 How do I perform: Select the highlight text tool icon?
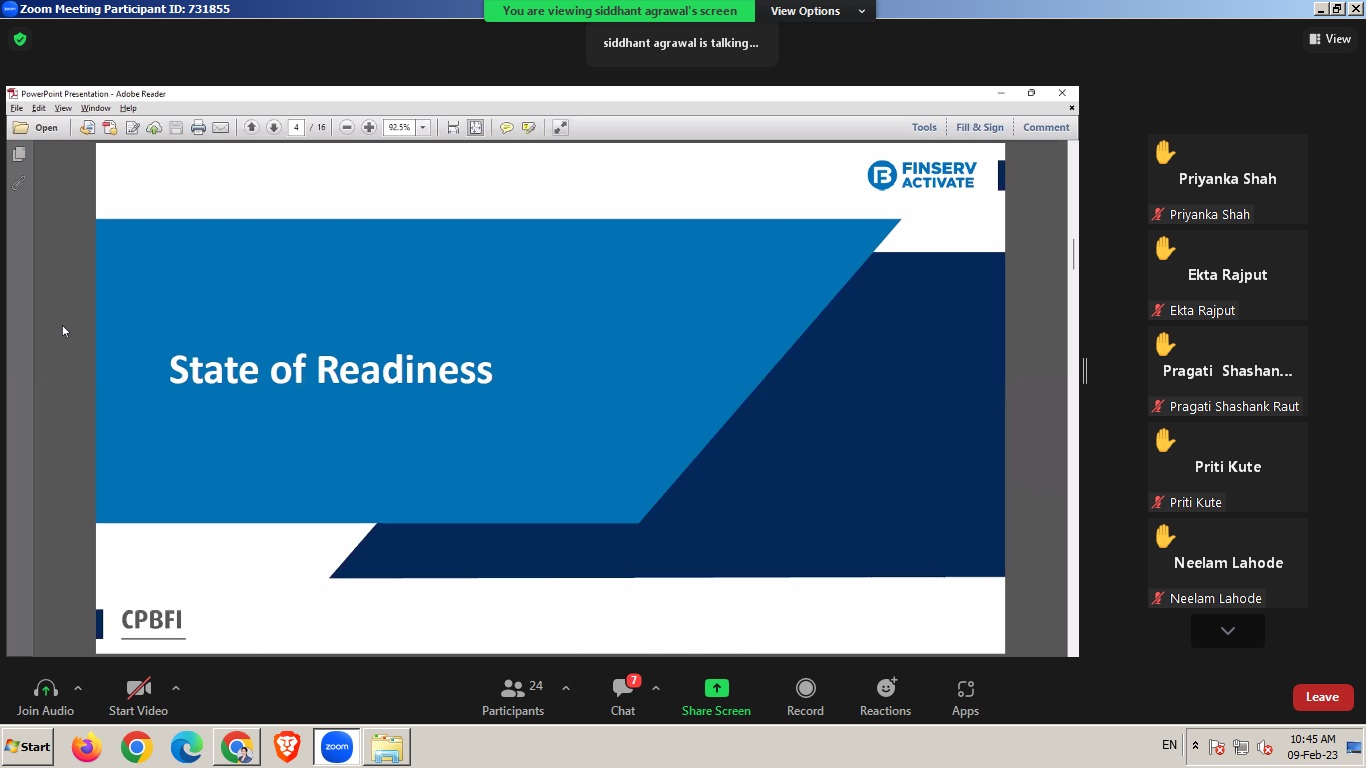pos(529,128)
